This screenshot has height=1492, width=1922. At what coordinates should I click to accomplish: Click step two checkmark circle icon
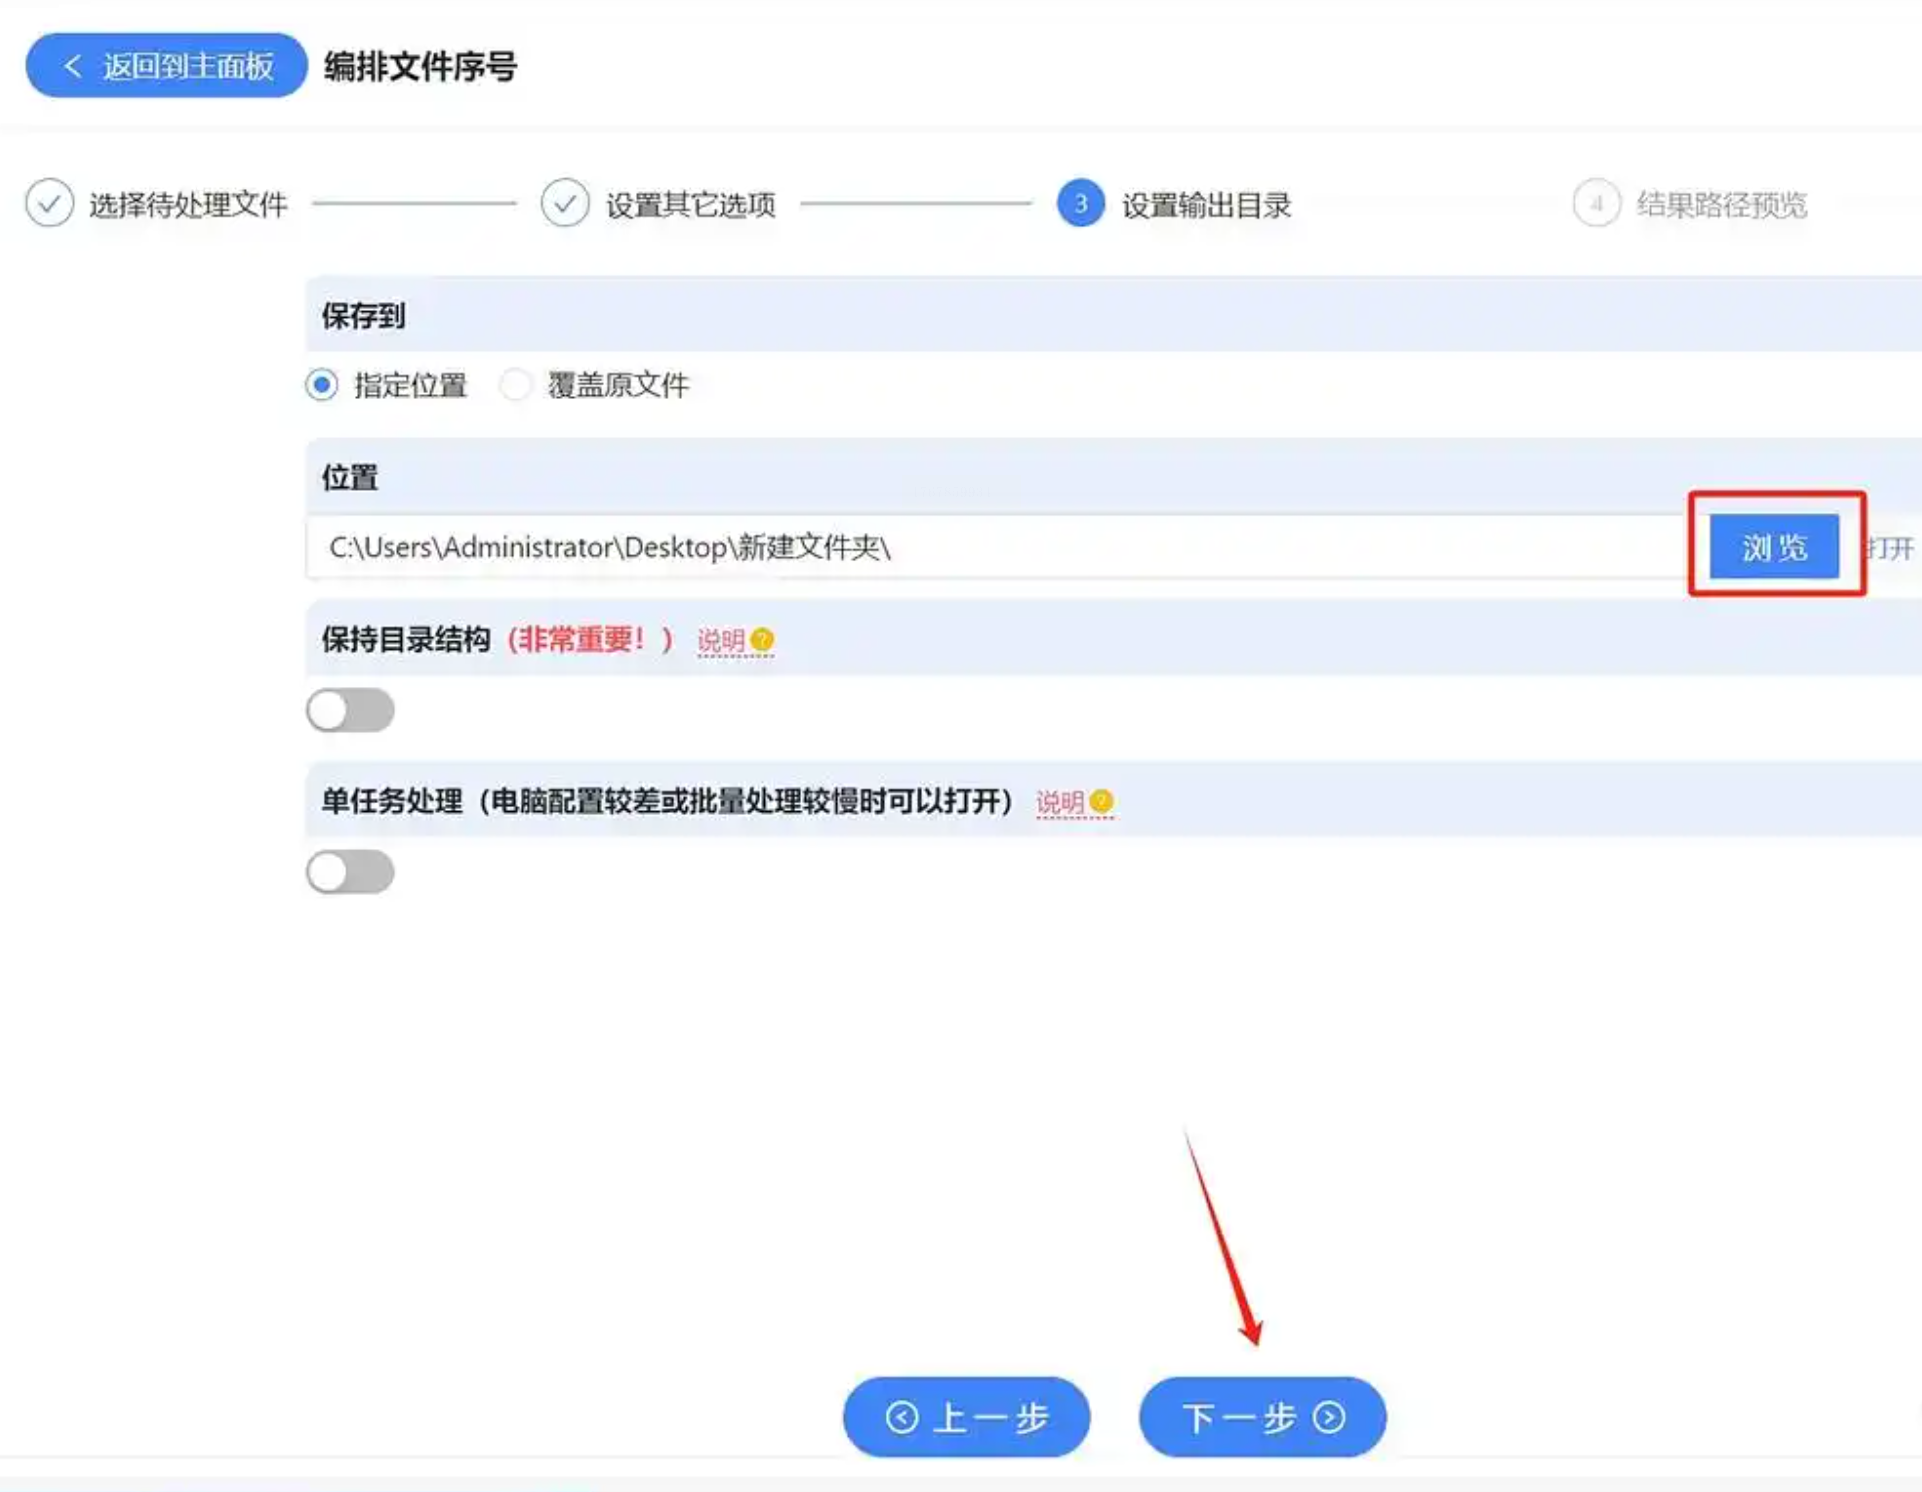(x=565, y=203)
